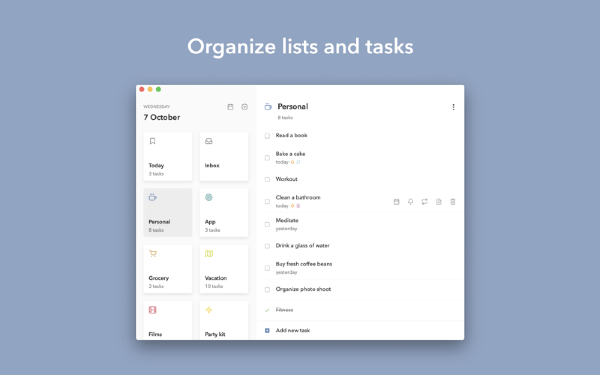
Task: Add note icon on Clean a bathroom
Action: click(439, 202)
